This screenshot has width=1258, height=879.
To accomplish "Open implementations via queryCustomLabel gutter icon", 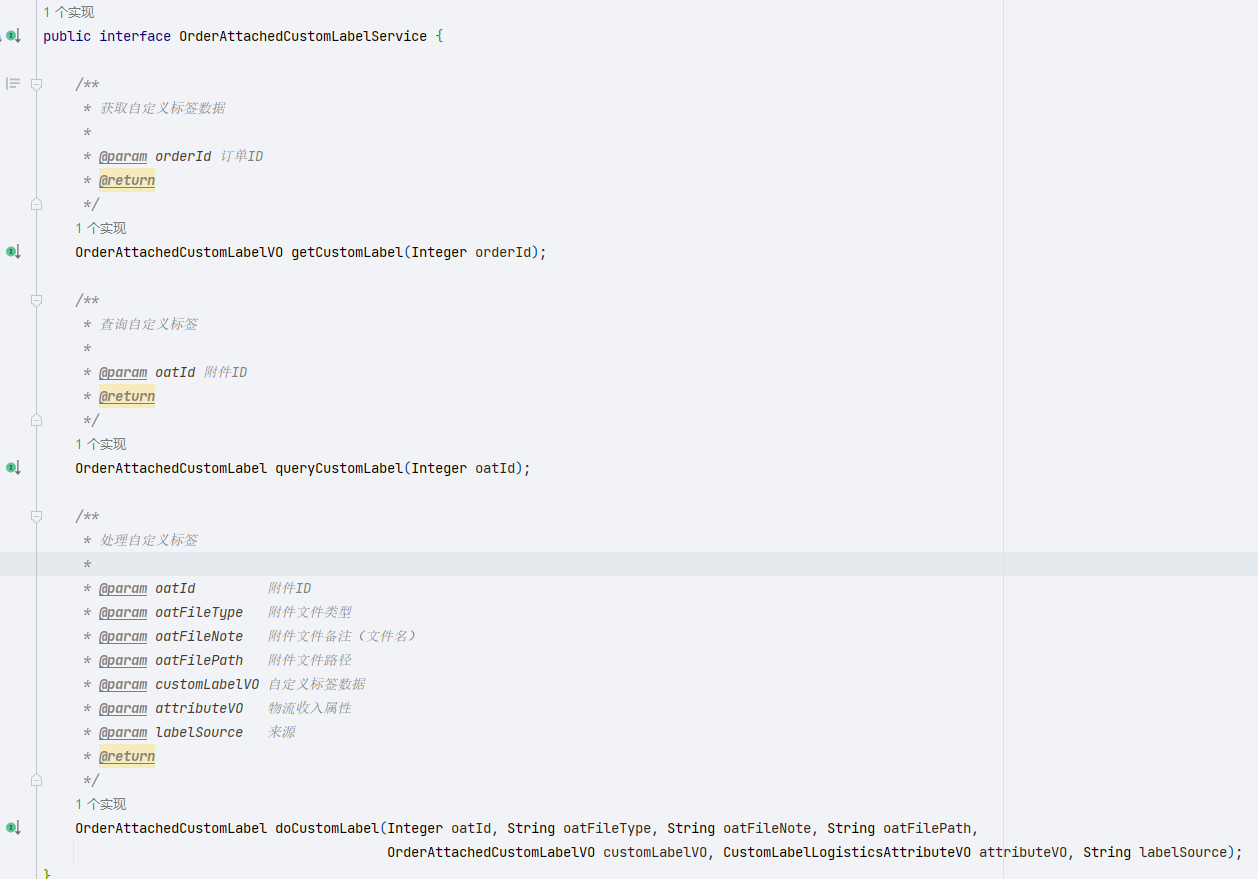I will click(12, 468).
